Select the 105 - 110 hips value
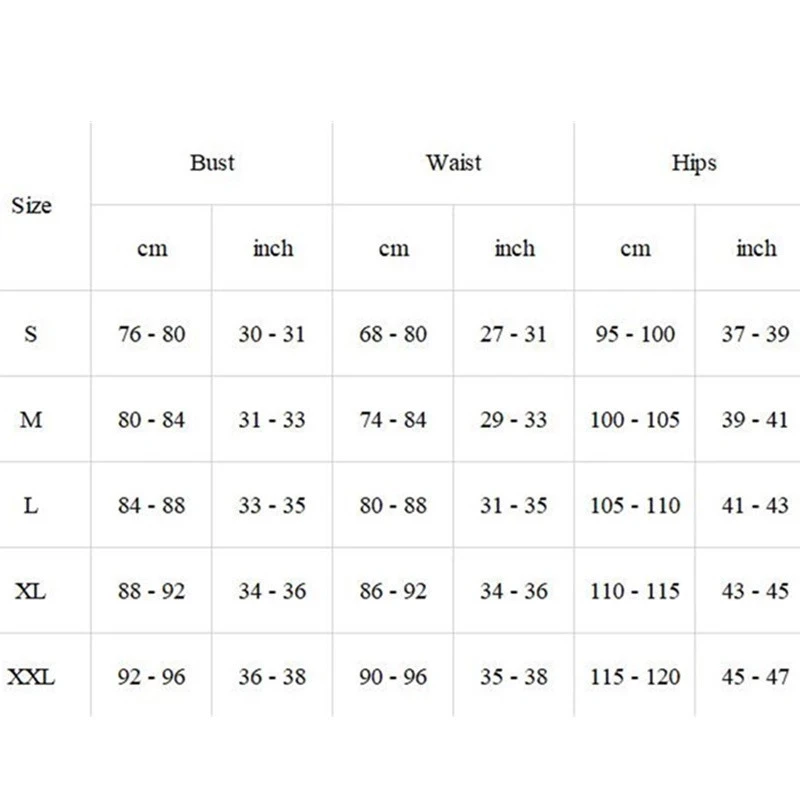Image resolution: width=800 pixels, height=800 pixels. (x=634, y=506)
